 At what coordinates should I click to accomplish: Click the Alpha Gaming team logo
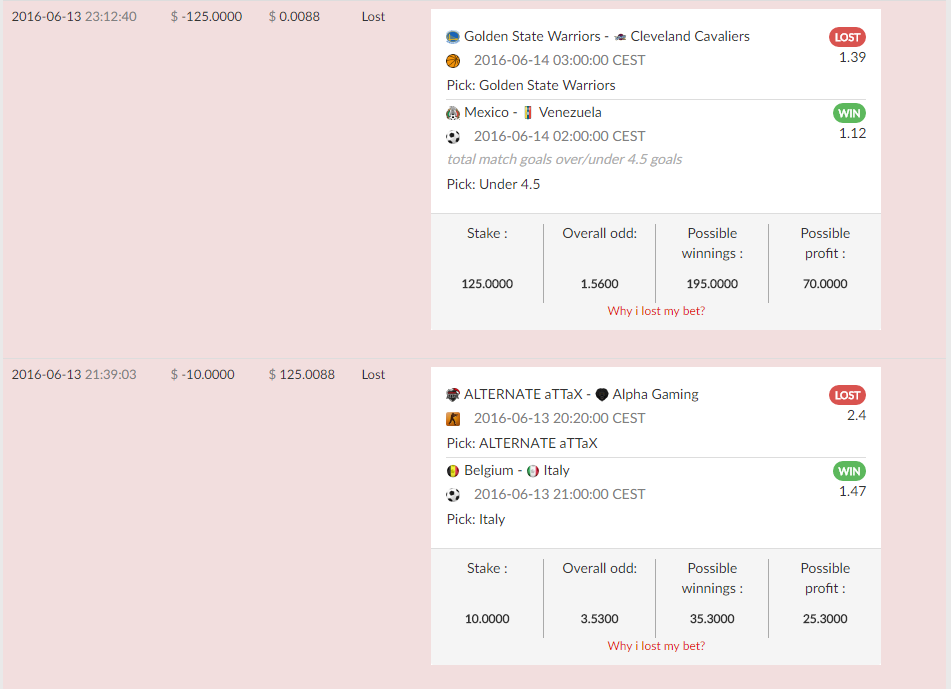click(x=602, y=395)
